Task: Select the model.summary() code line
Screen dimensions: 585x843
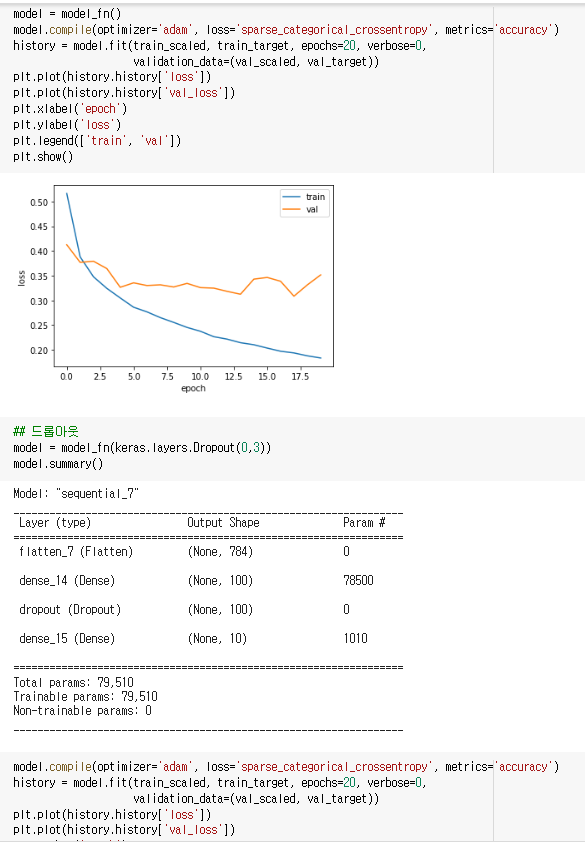Action: point(58,464)
